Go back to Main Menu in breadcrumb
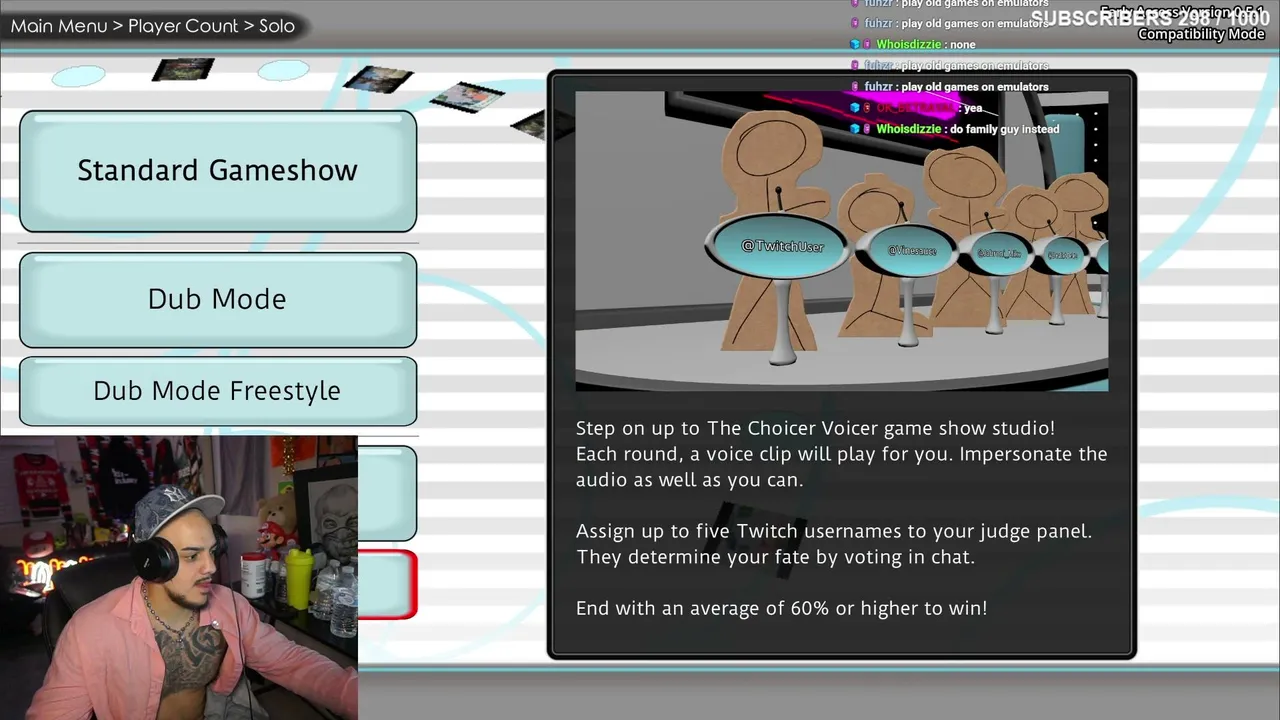 tap(59, 26)
